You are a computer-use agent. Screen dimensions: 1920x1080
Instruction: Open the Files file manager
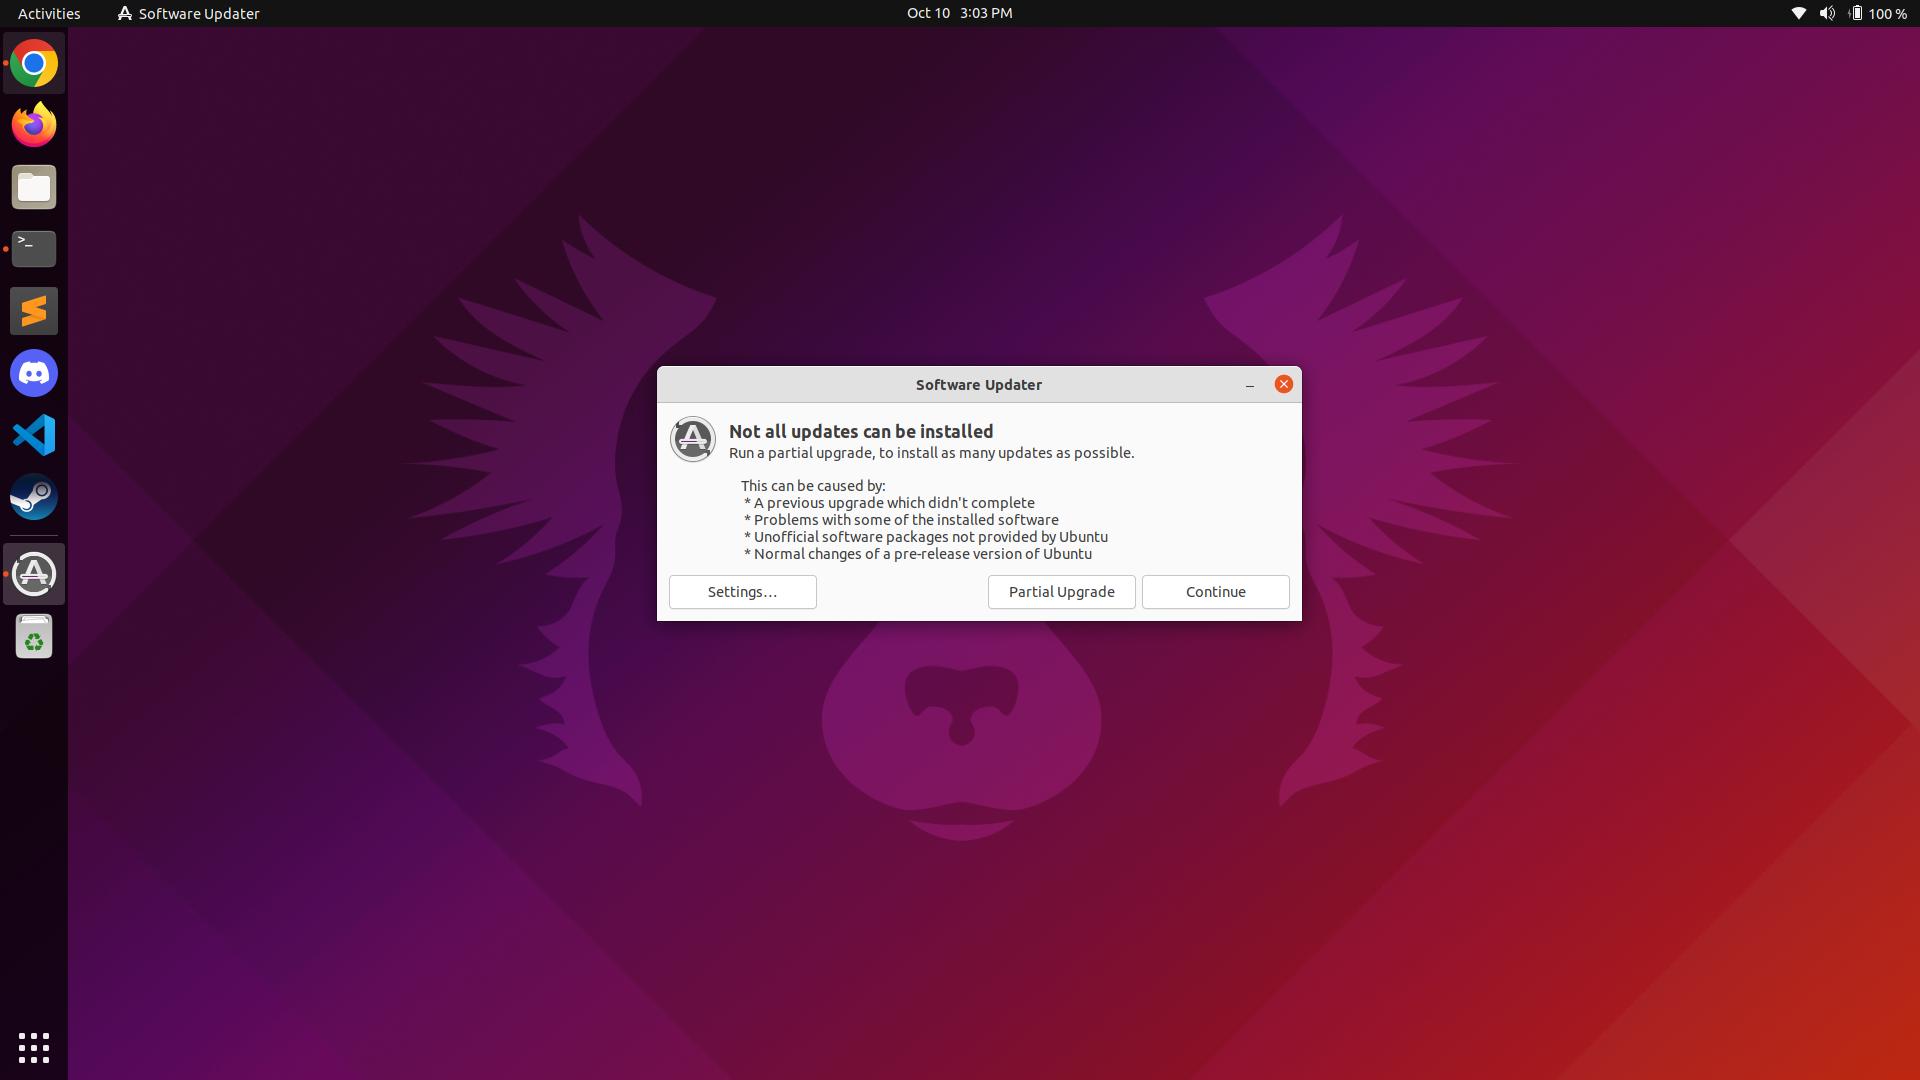33,187
